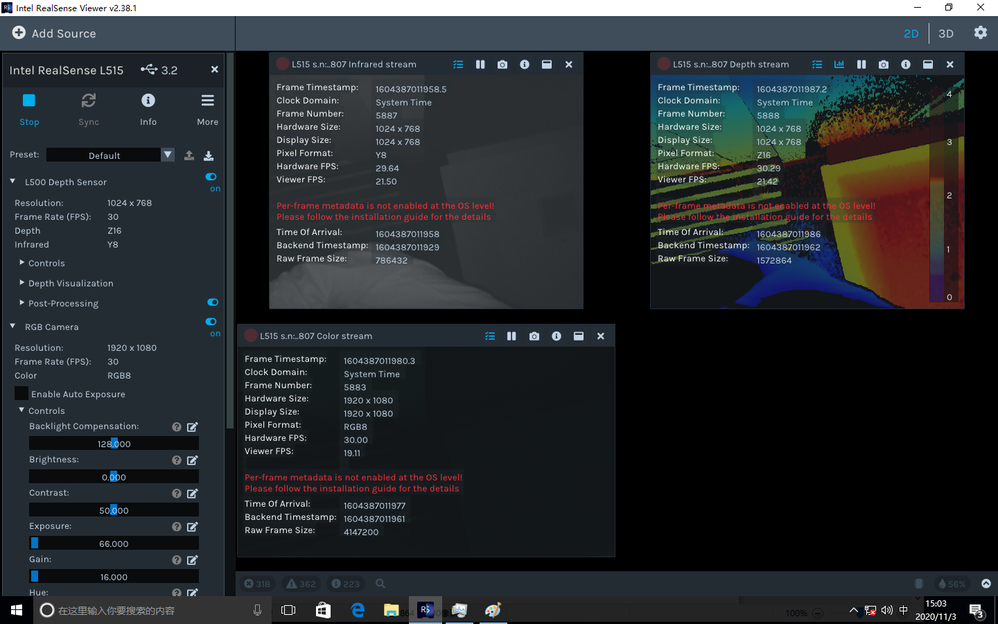Take snapshot of Depth stream
998x624 pixels.
pyautogui.click(x=883, y=64)
